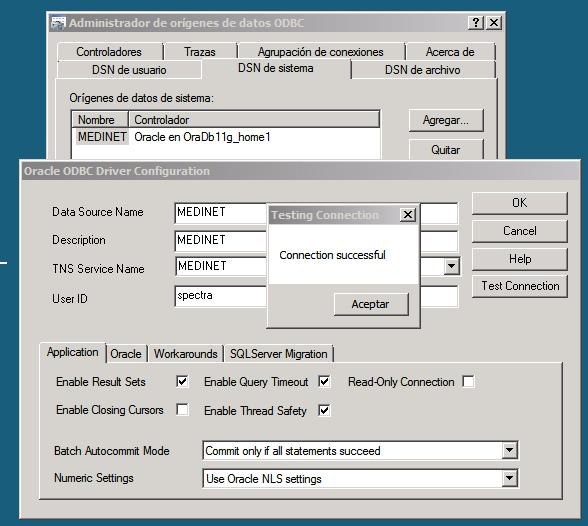Open the Oracle tab in driver configuration
Image resolution: width=588 pixels, height=526 pixels.
pos(126,354)
